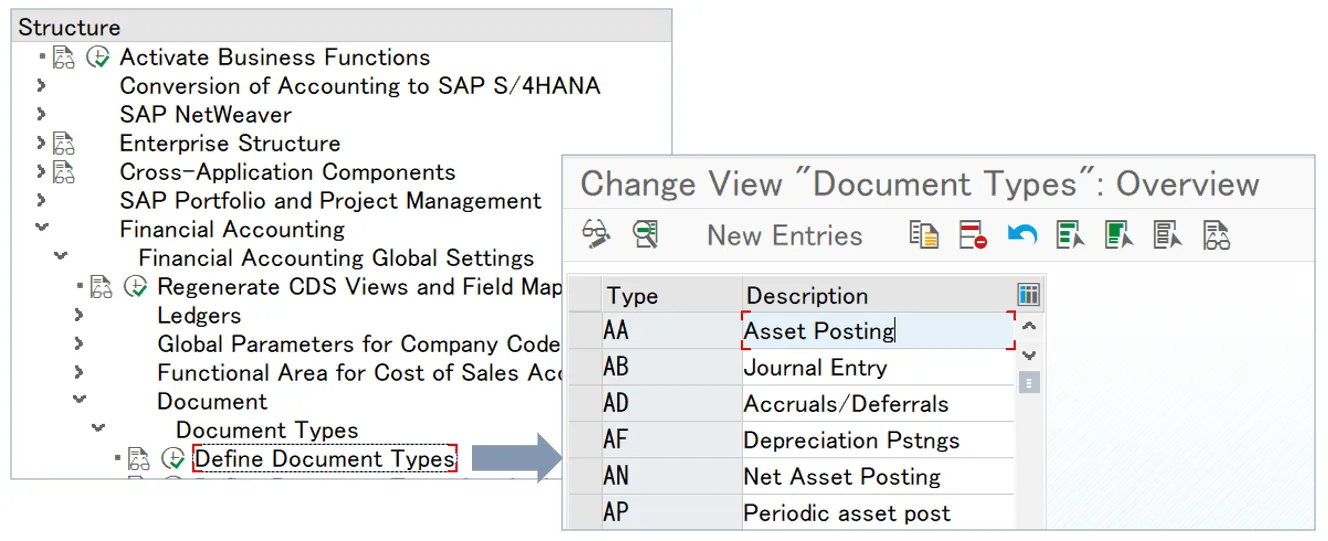This screenshot has height=541, width=1328.
Task: Click the table scroll down arrow
Action: [x=1030, y=354]
